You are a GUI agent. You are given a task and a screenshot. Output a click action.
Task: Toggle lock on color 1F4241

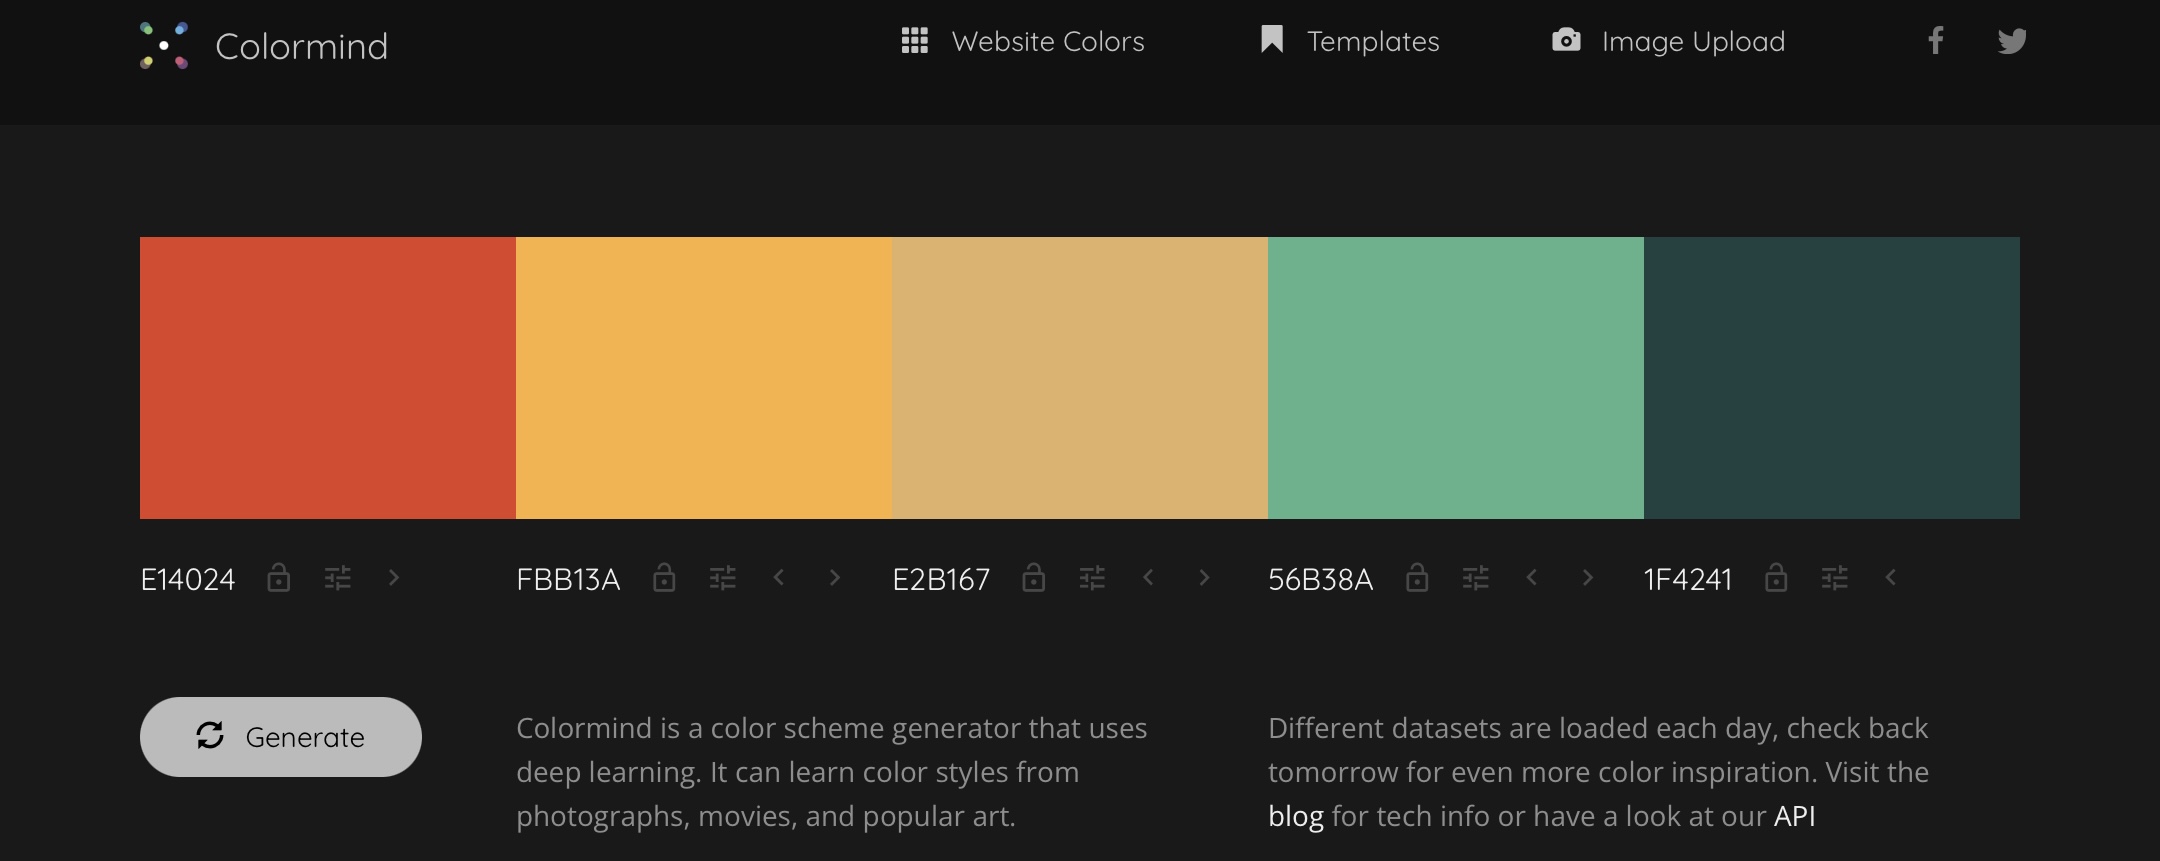coord(1776,578)
